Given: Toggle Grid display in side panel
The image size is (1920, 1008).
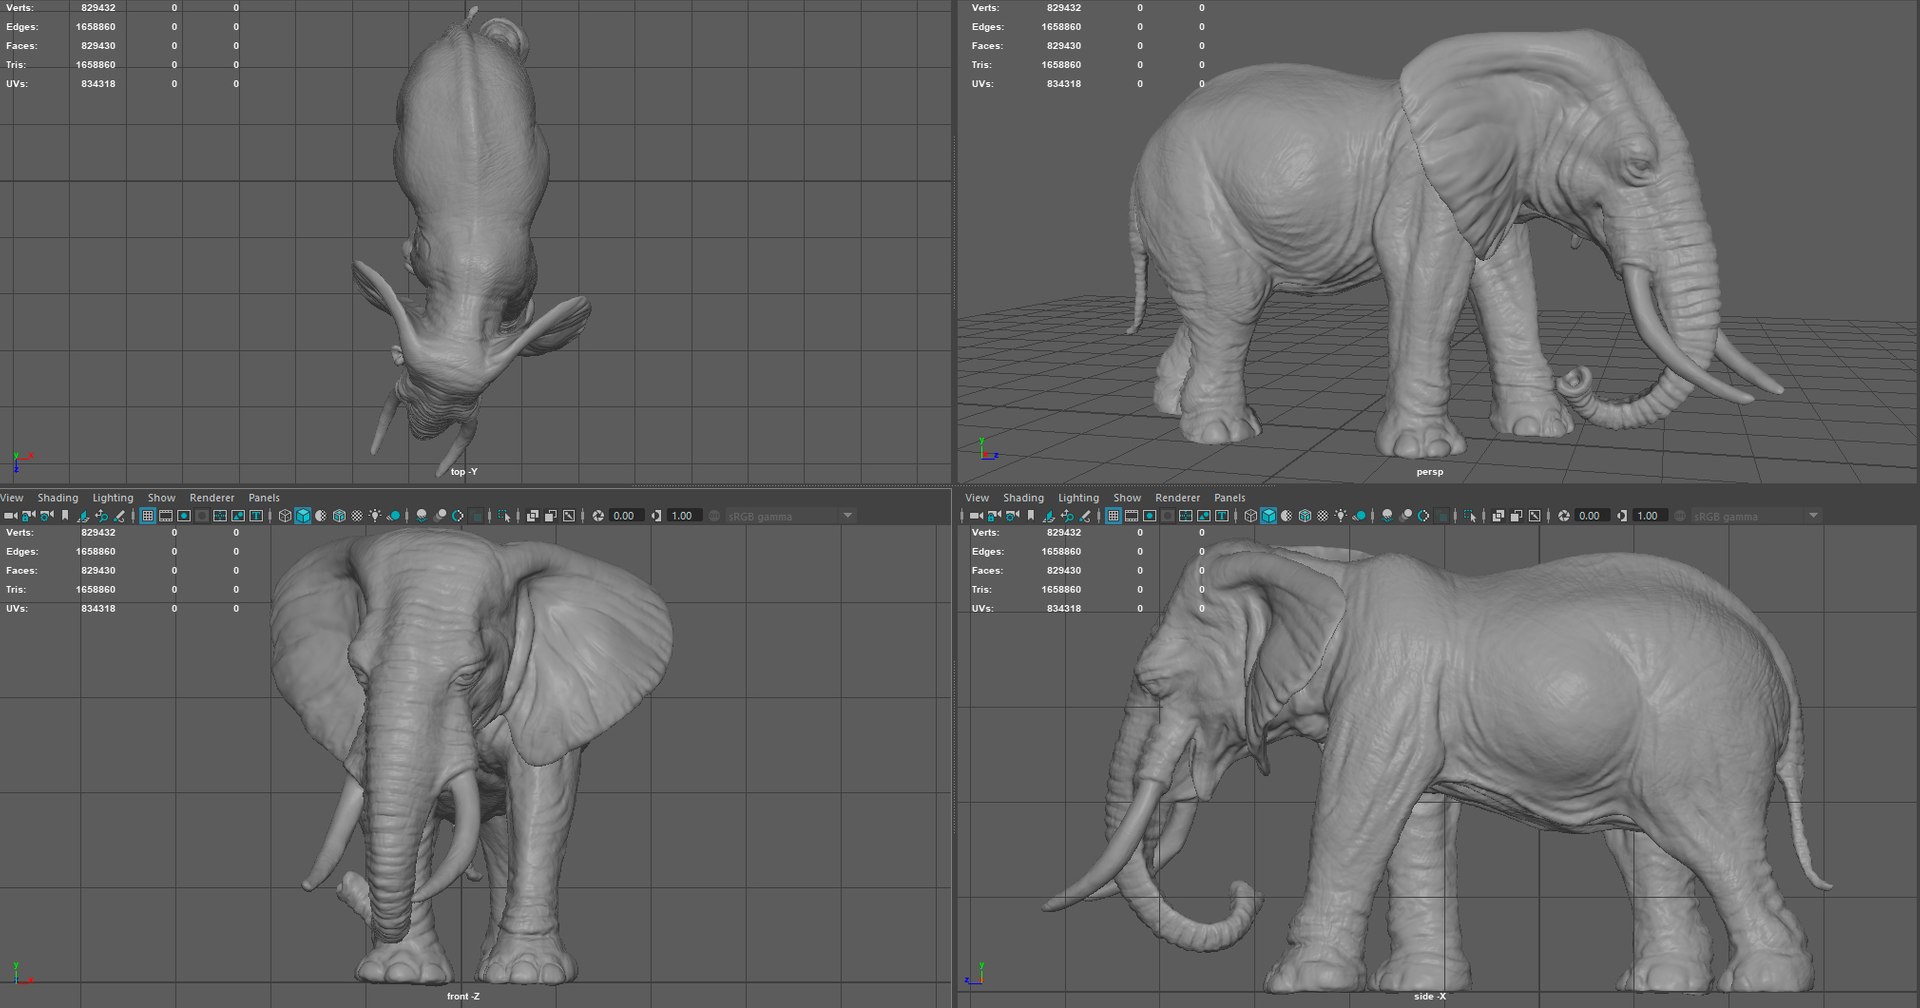Looking at the screenshot, I should 1113,516.
